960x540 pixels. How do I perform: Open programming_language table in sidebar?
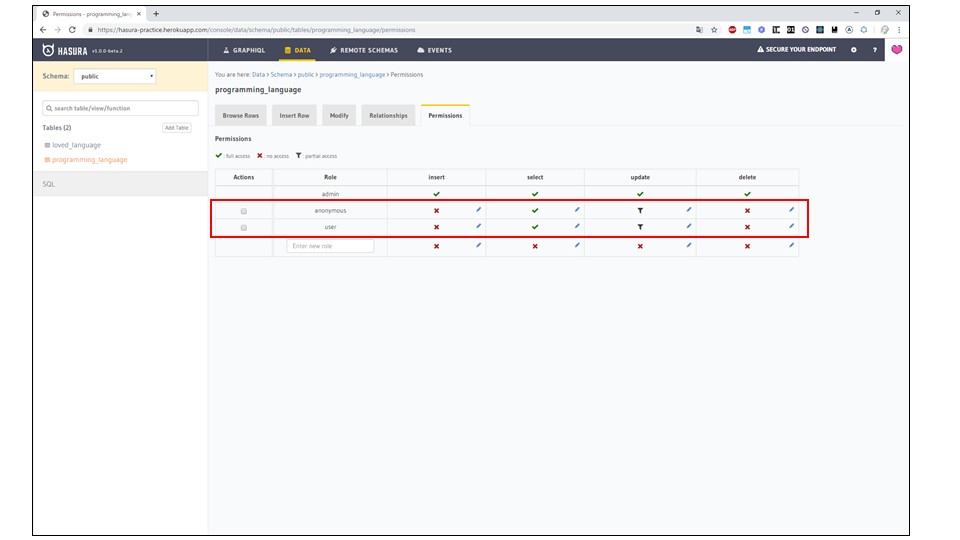pyautogui.click(x=89, y=160)
